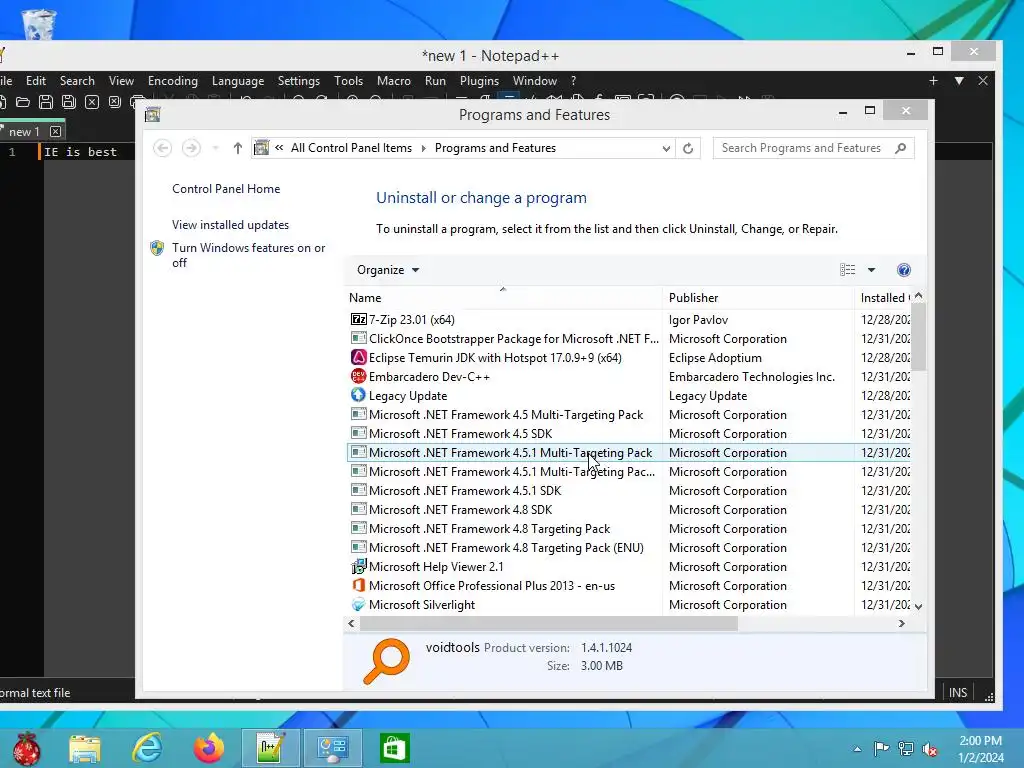This screenshot has width=1024, height=768.
Task: Click the Control Panel icon in the address bar
Action: click(261, 148)
